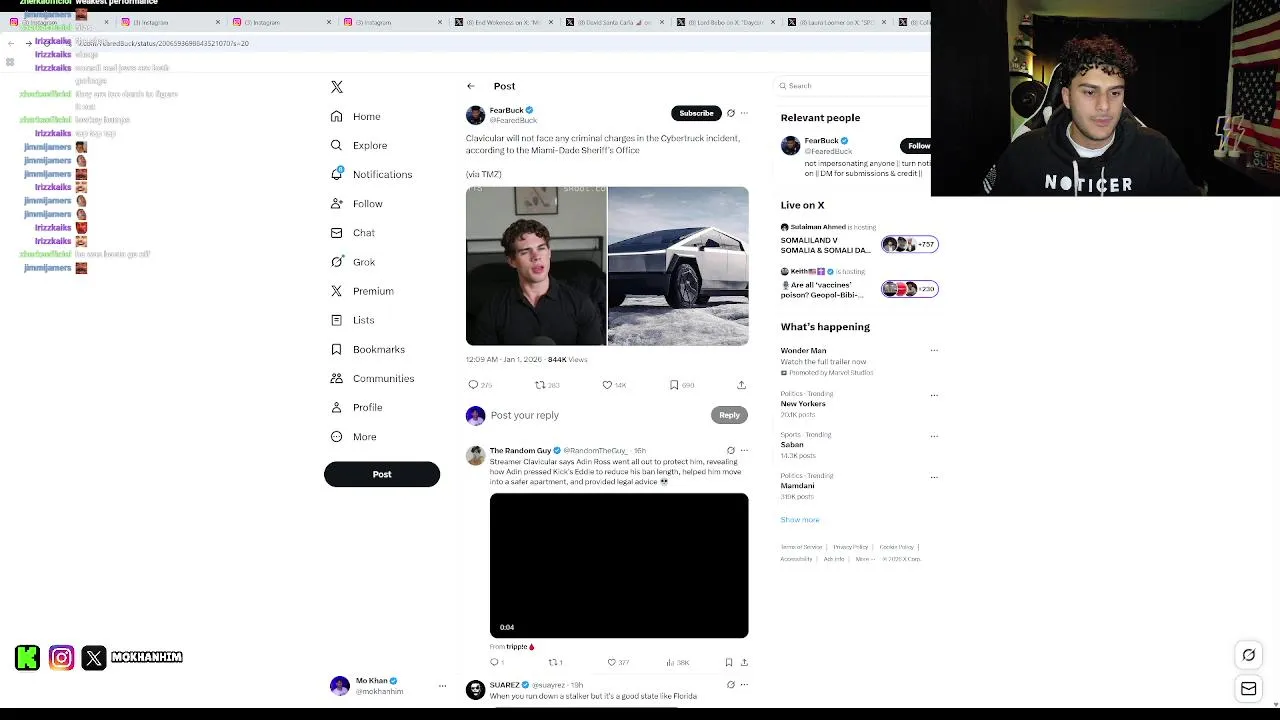
Task: Reply to The Random Guy's post
Action: click(x=496, y=662)
